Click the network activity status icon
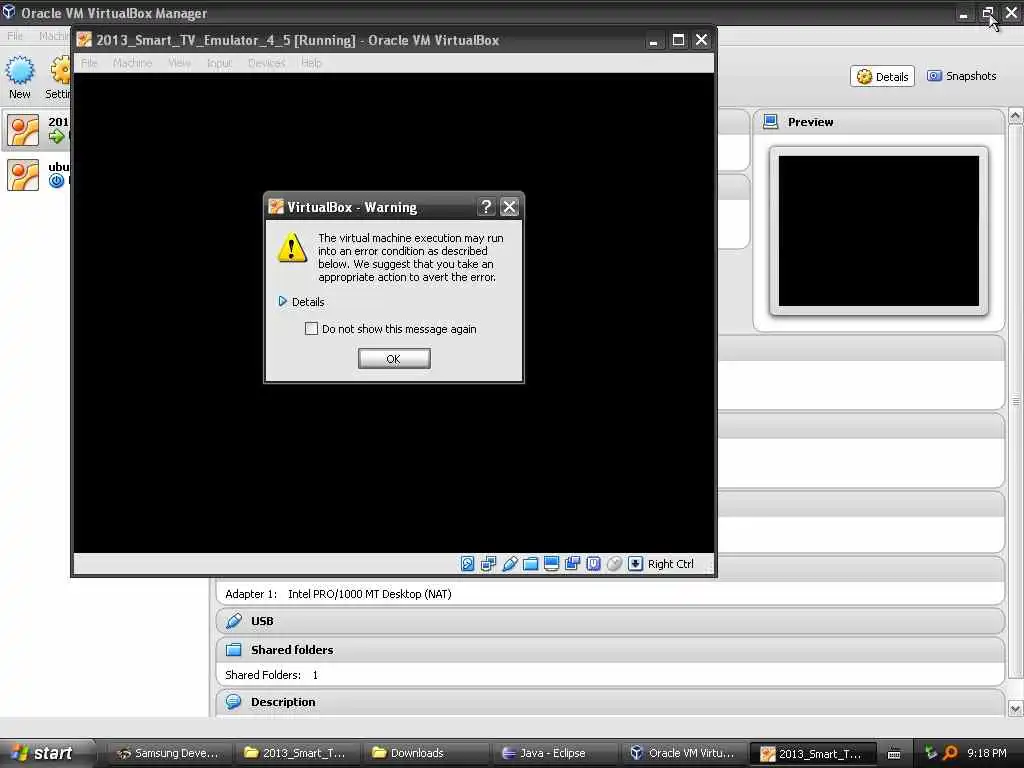Viewport: 1024px width, 768px height. [x=488, y=564]
